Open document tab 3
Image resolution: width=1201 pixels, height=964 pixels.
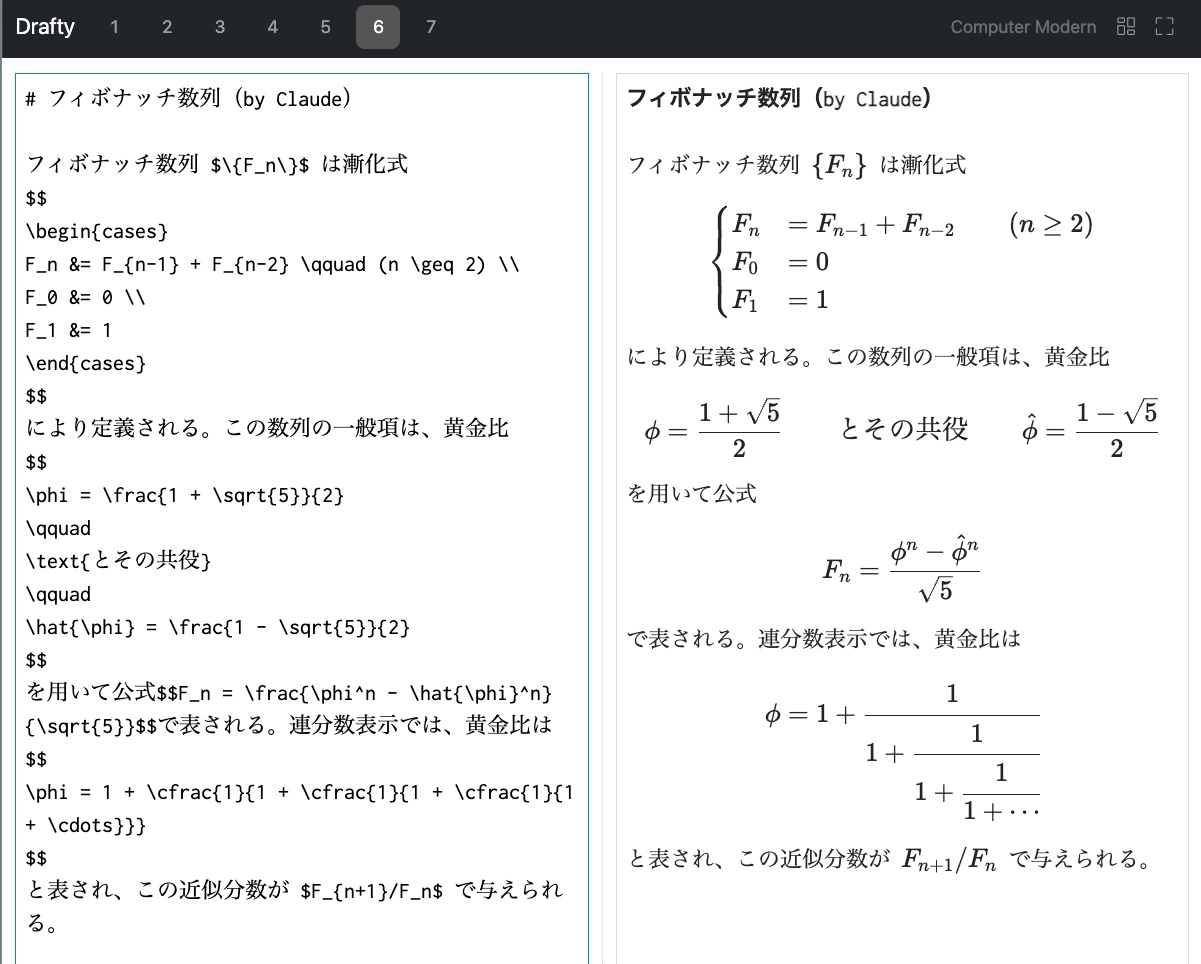pos(220,27)
